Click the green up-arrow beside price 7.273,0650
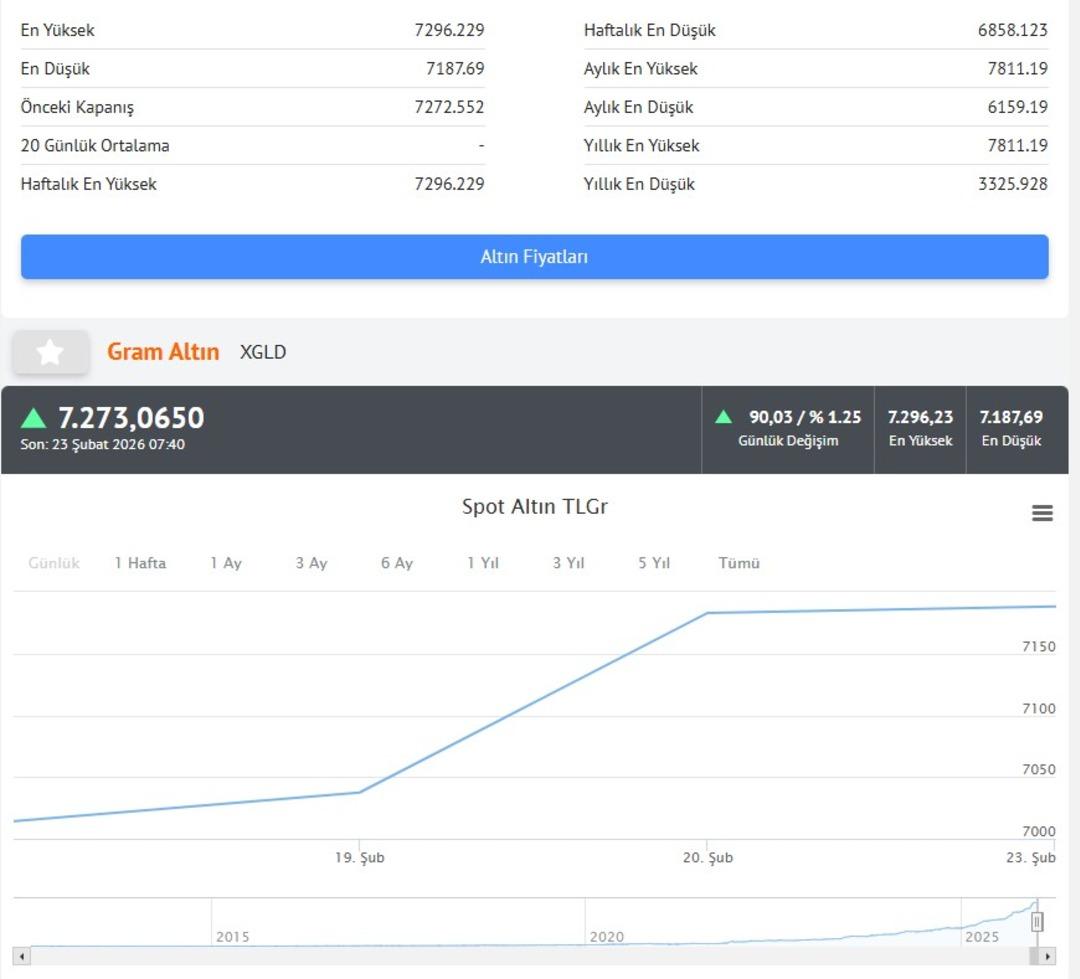 point(34,418)
